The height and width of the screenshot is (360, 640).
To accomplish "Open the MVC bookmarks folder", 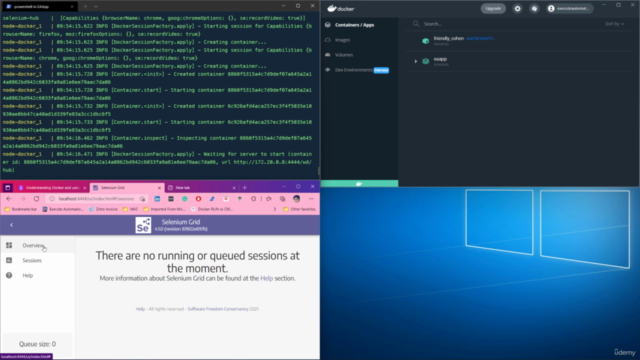I will click(130, 209).
